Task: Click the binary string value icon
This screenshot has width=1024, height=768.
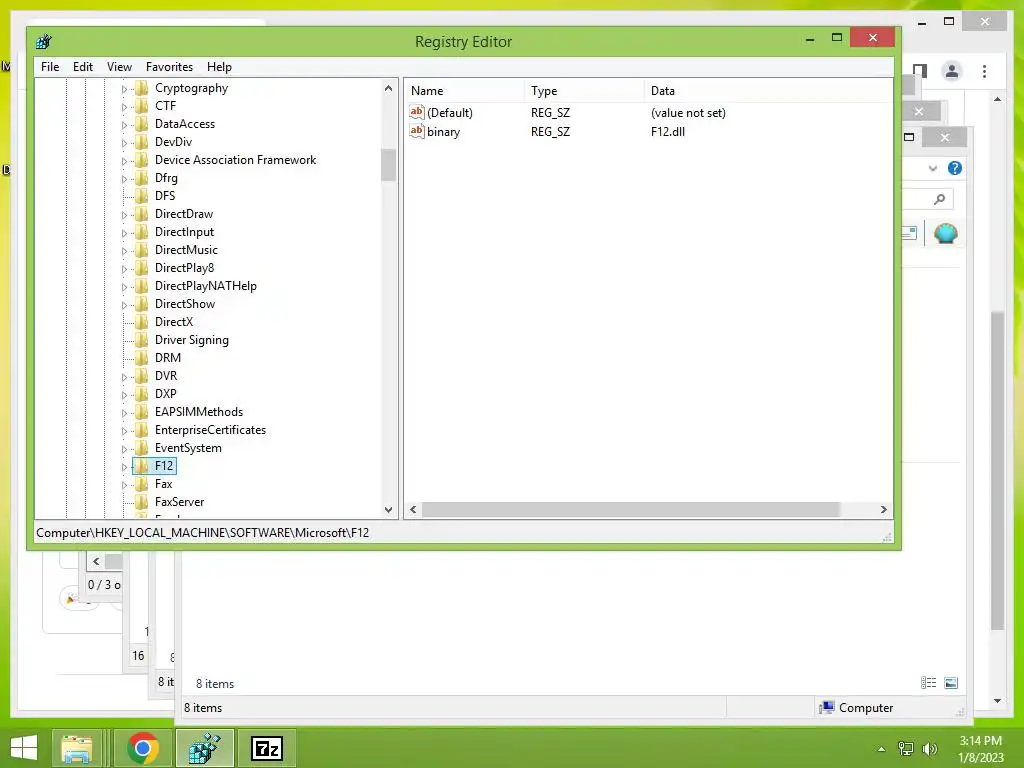Action: (x=417, y=131)
